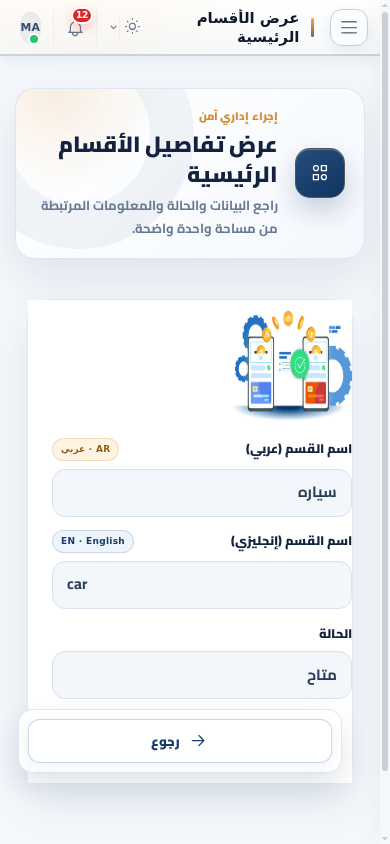Expand the theme chevron dropdown
Viewport: 390px width, 844px height.
tap(114, 27)
